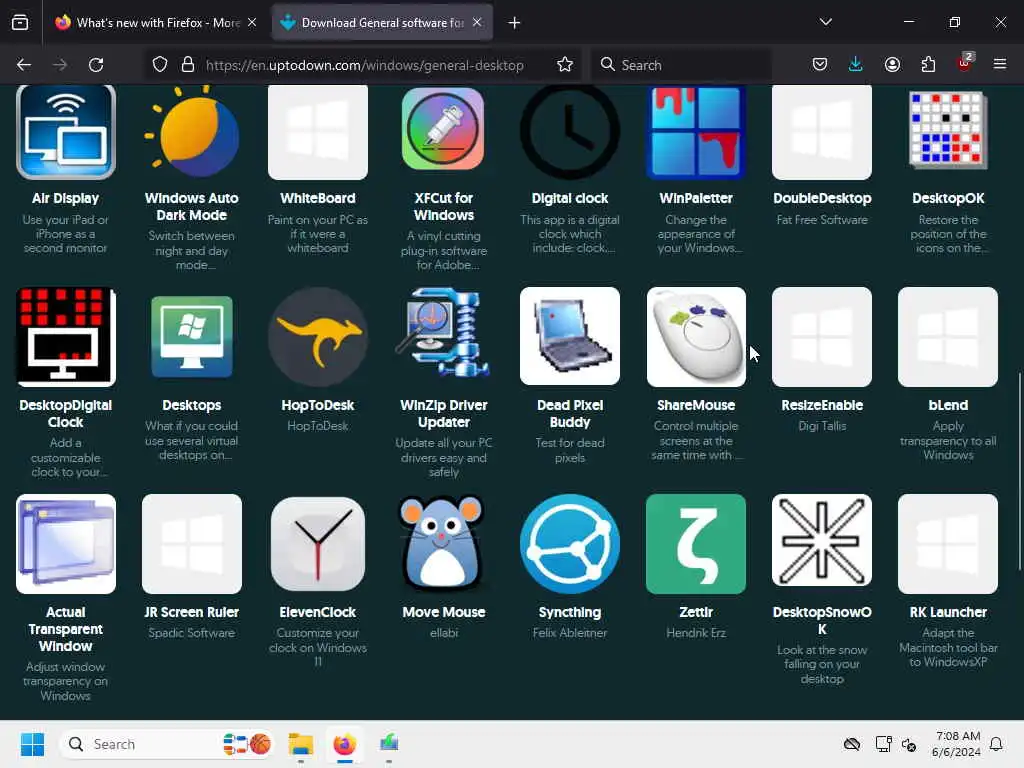Open the Zettlr green icon
Viewport: 1024px width, 768px height.
click(696, 544)
